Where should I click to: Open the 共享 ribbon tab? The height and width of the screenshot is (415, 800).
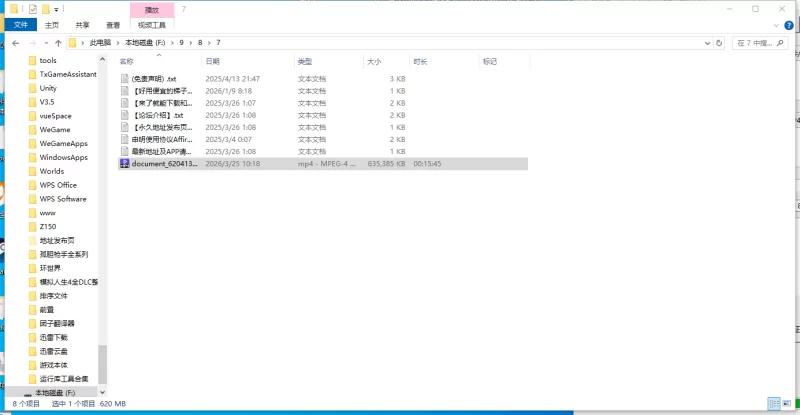82,25
